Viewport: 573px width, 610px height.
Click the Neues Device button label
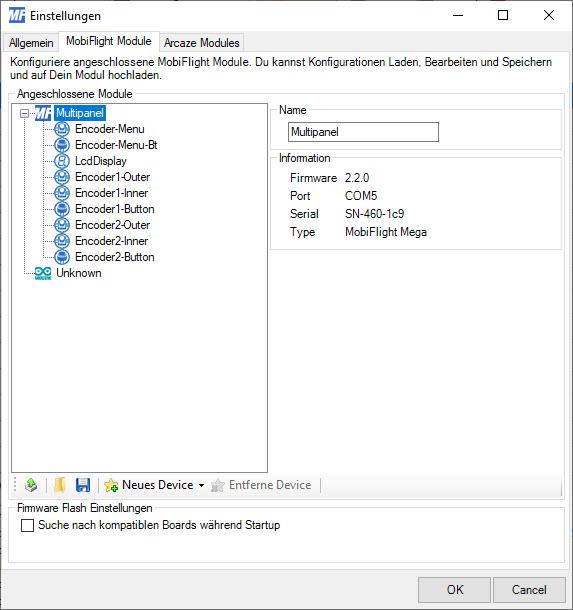click(x=158, y=485)
